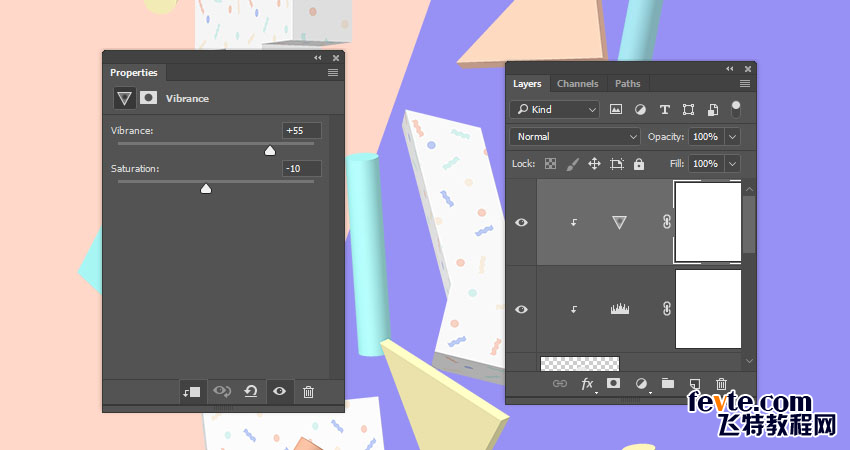
Task: Click the Link layers button
Action: (559, 384)
